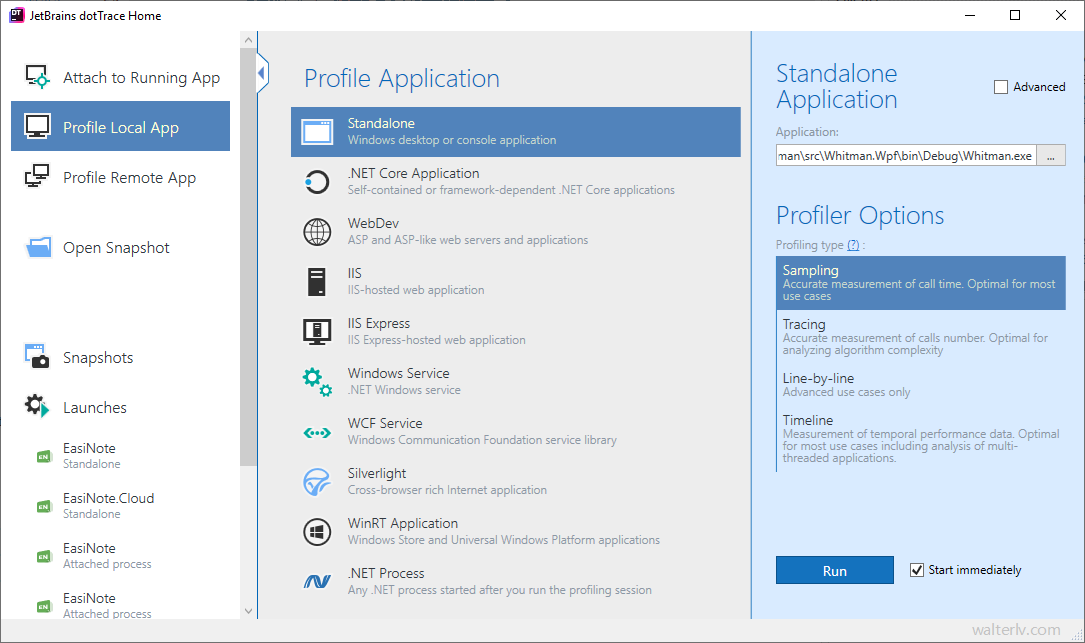Click the Attach to Running App icon
The image size is (1085, 643).
tap(37, 77)
